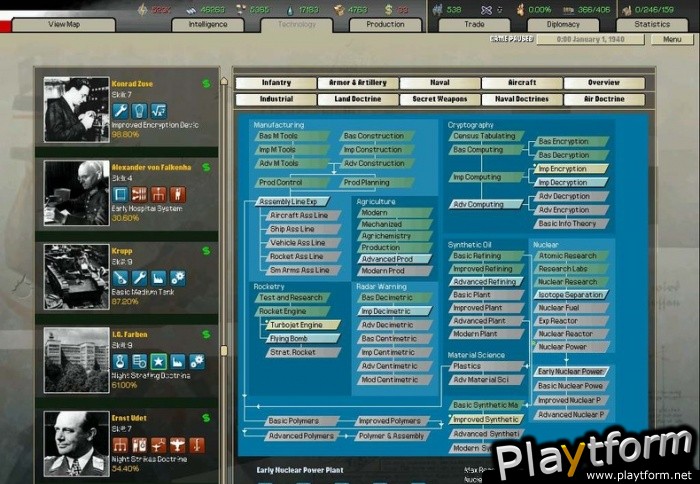Screen dimensions: 700x484
Task: Show the Statistics tab
Action: click(652, 25)
